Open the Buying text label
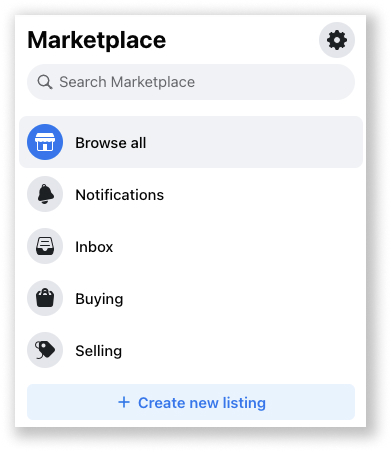The image size is (391, 452). click(x=99, y=299)
